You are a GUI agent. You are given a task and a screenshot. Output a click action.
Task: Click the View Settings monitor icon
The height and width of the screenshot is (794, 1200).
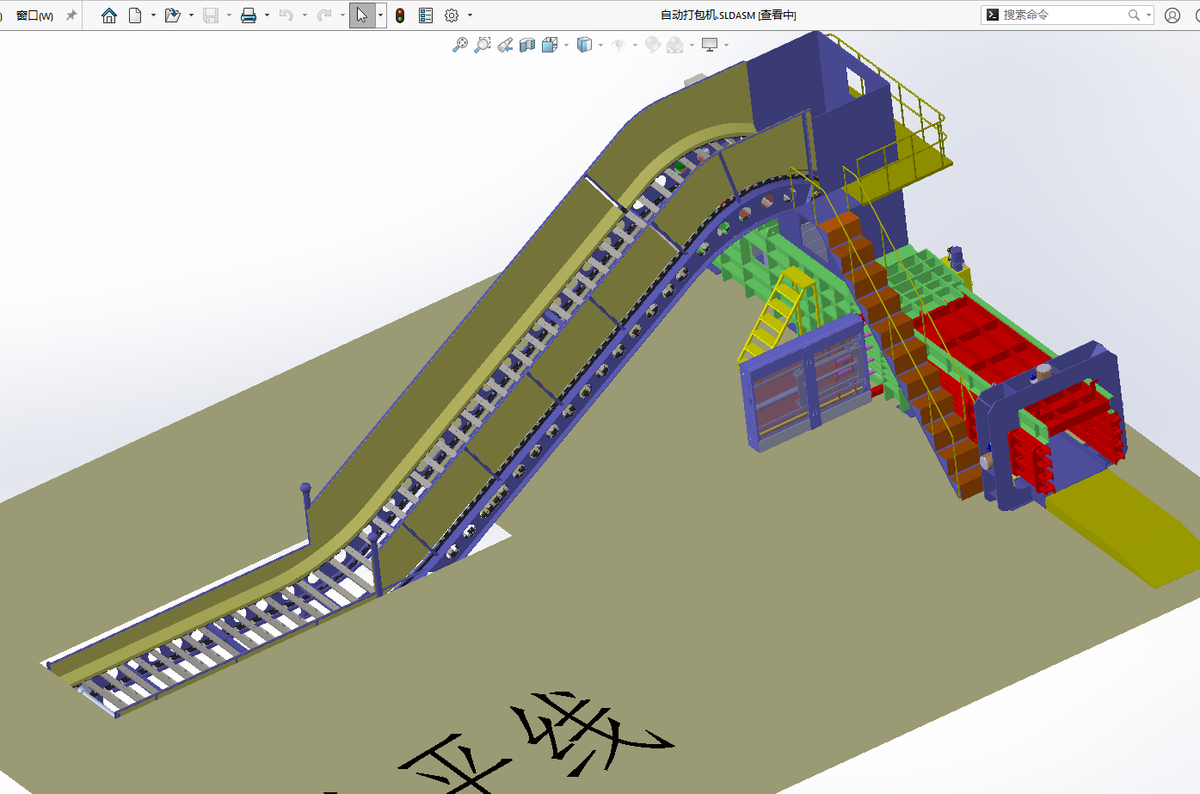click(x=710, y=44)
